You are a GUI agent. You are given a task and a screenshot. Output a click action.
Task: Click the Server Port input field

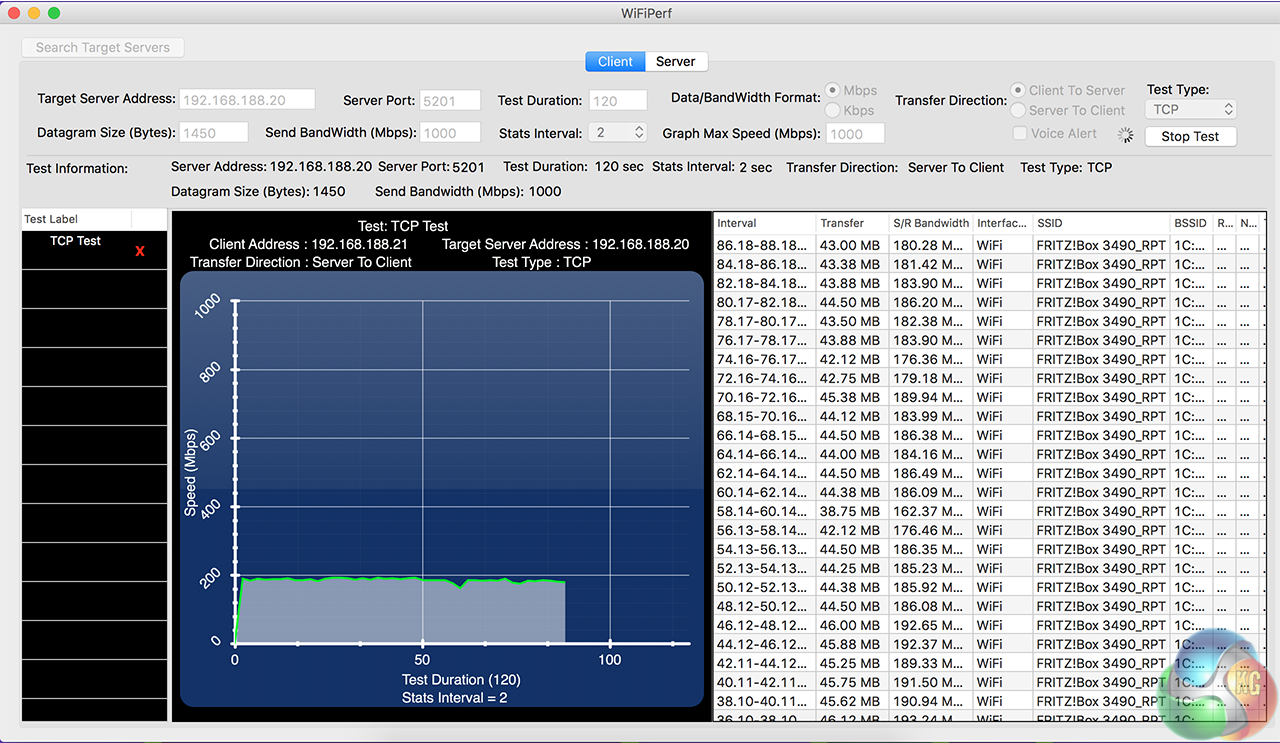click(x=450, y=101)
